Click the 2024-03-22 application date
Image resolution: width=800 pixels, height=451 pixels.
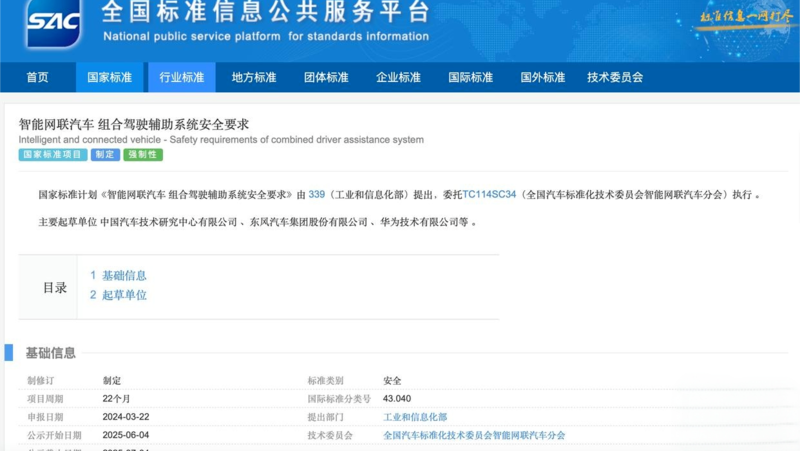[126, 417]
